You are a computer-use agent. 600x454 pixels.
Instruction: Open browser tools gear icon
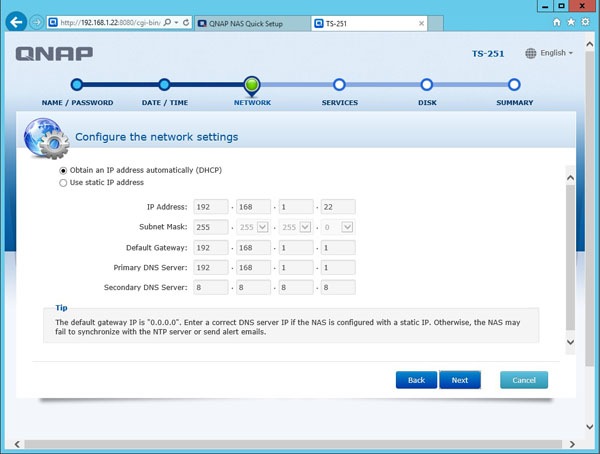585,22
